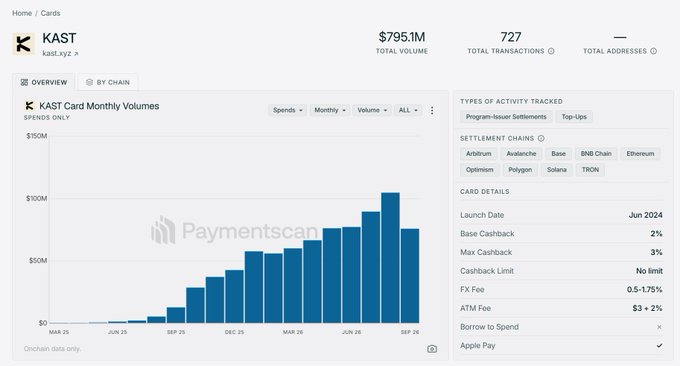
Task: Click the tallest bar in the chart
Action: pos(390,258)
